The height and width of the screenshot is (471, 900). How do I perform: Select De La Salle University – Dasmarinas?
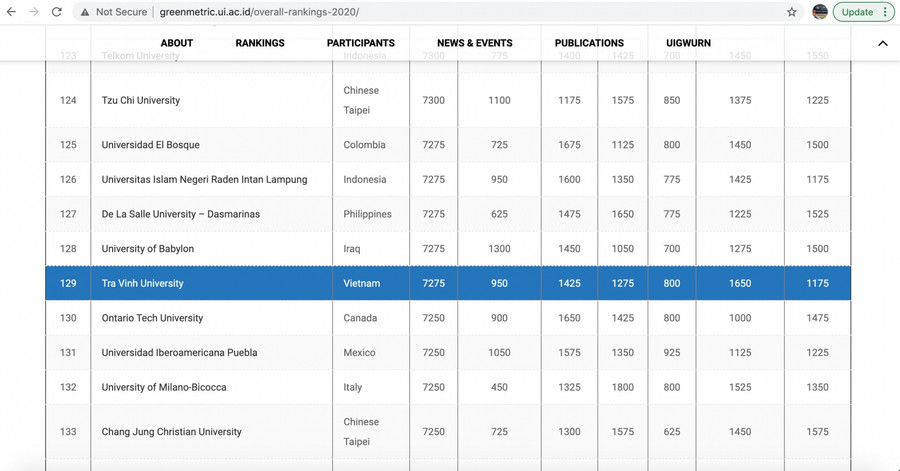point(181,214)
